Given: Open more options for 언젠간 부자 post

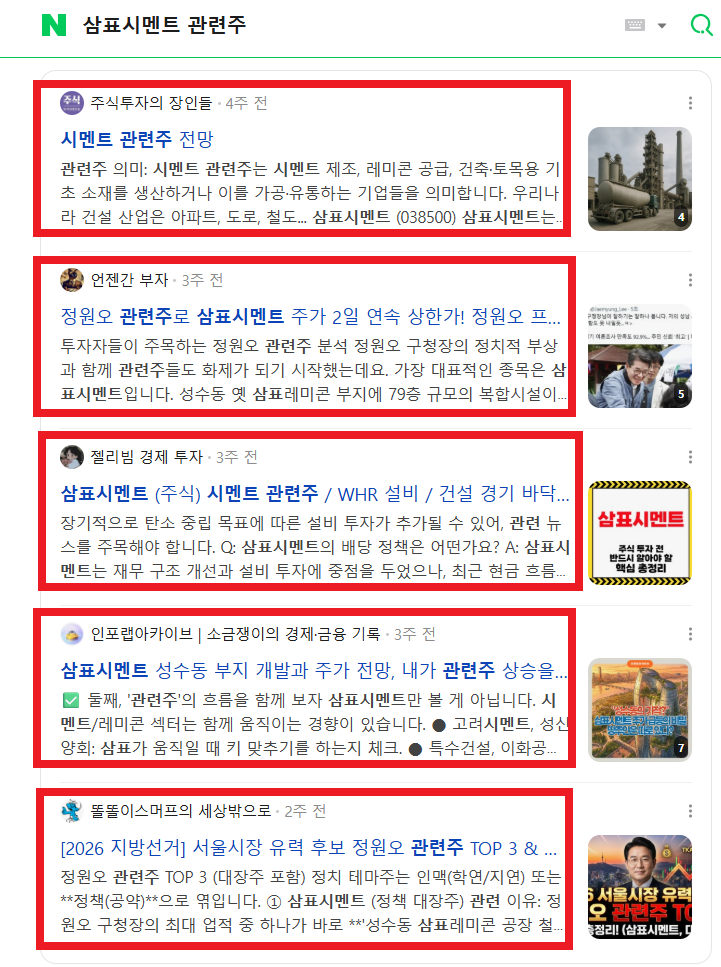Looking at the screenshot, I should (690, 280).
